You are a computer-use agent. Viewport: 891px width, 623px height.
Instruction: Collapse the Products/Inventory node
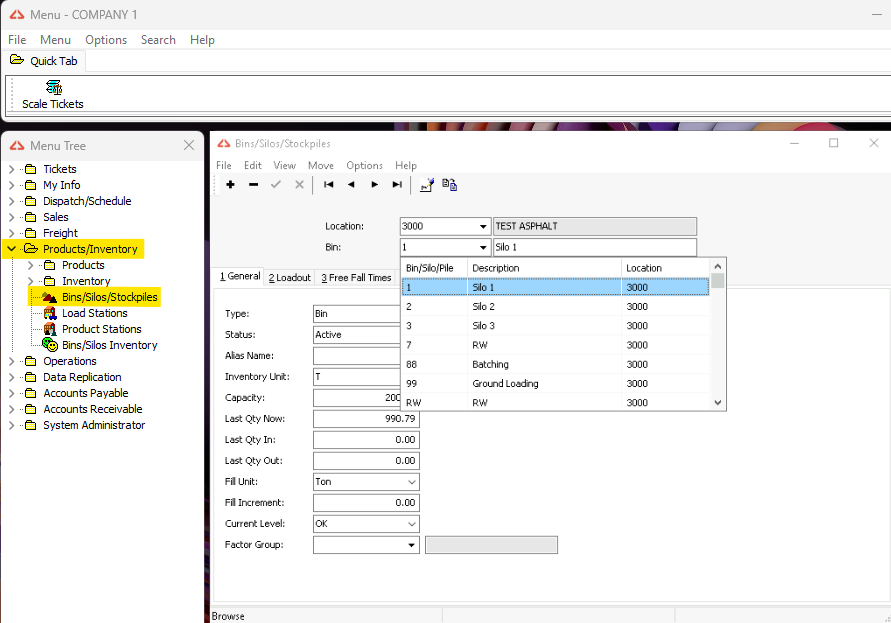[11, 249]
